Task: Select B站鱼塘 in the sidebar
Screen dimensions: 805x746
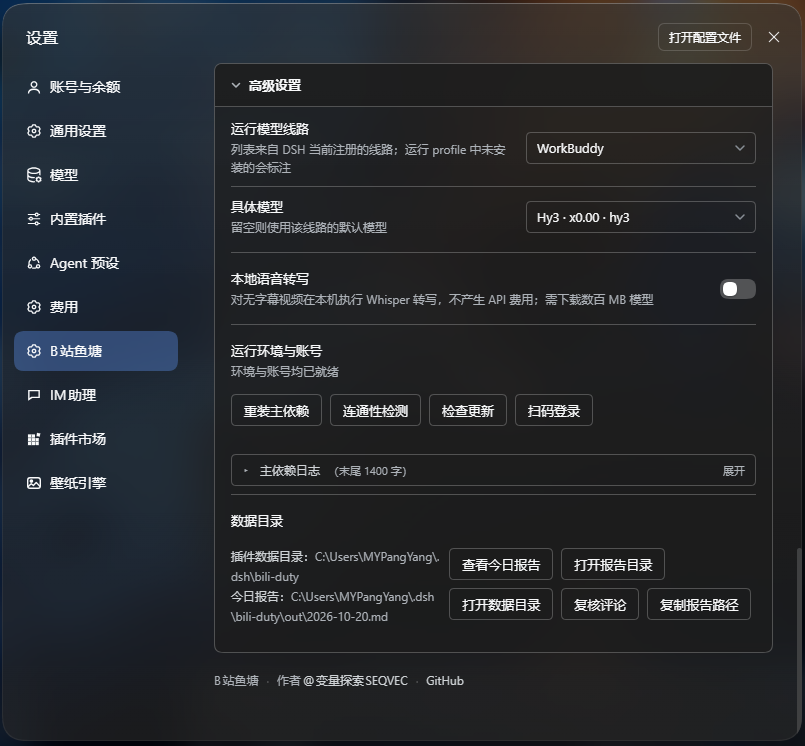Action: tap(96, 351)
